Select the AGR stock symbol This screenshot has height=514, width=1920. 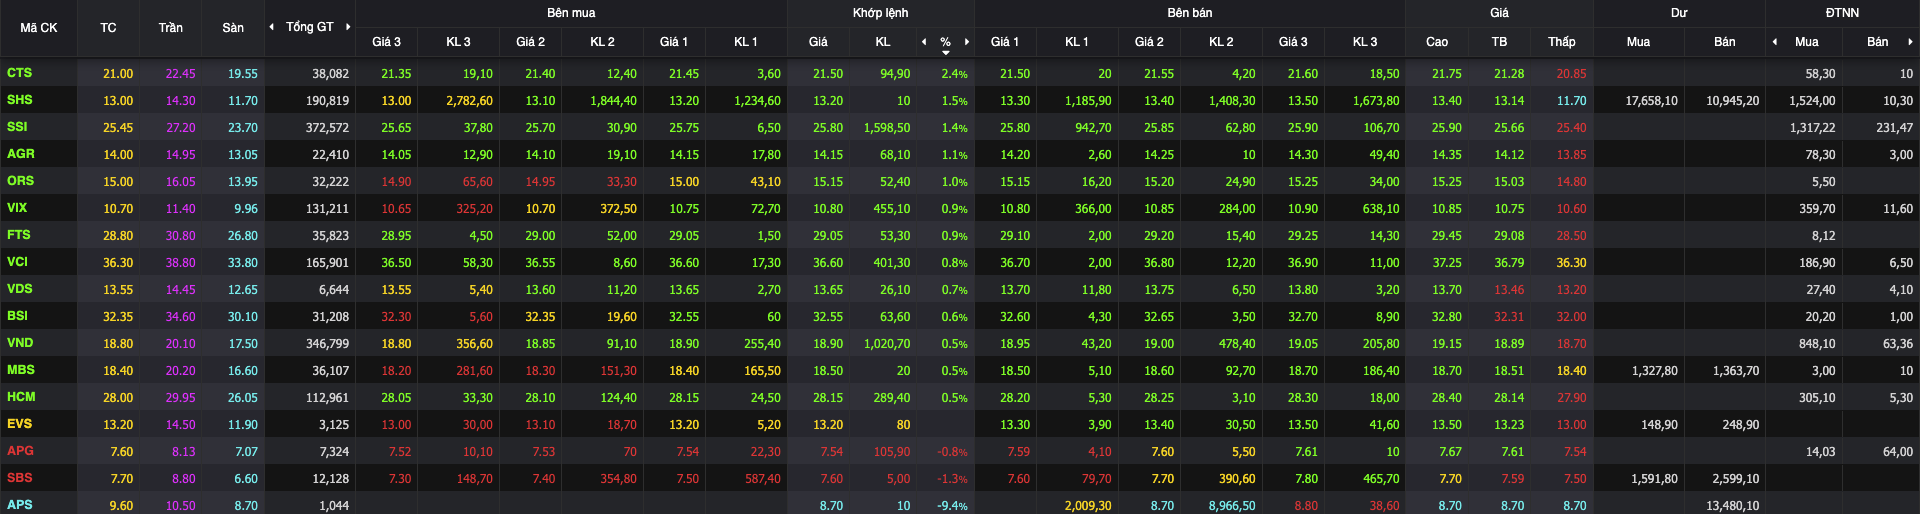pos(20,154)
